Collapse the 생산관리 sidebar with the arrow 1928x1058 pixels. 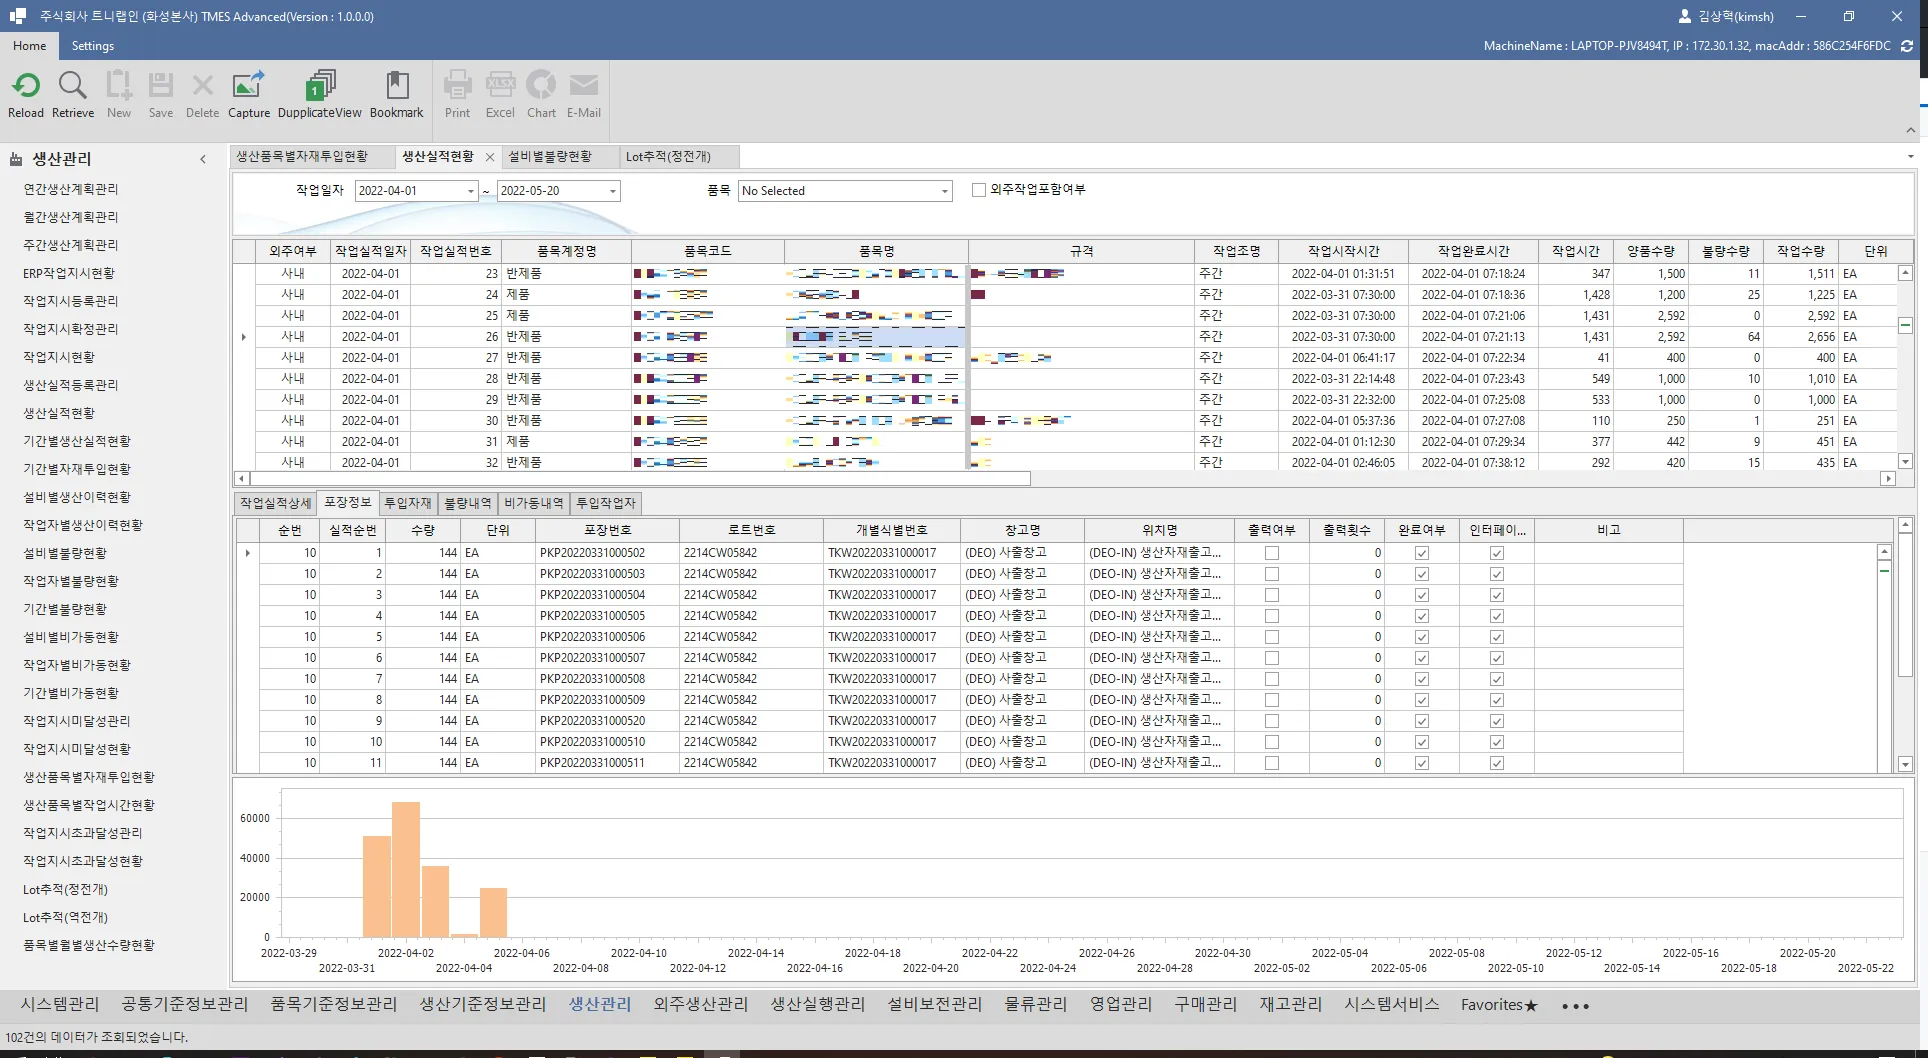click(203, 159)
